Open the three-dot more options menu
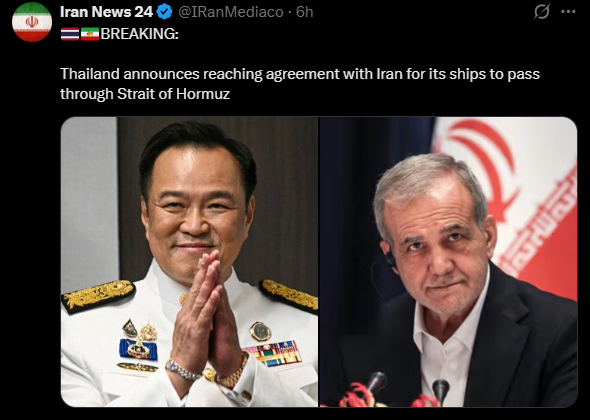590x420 pixels. pos(568,12)
